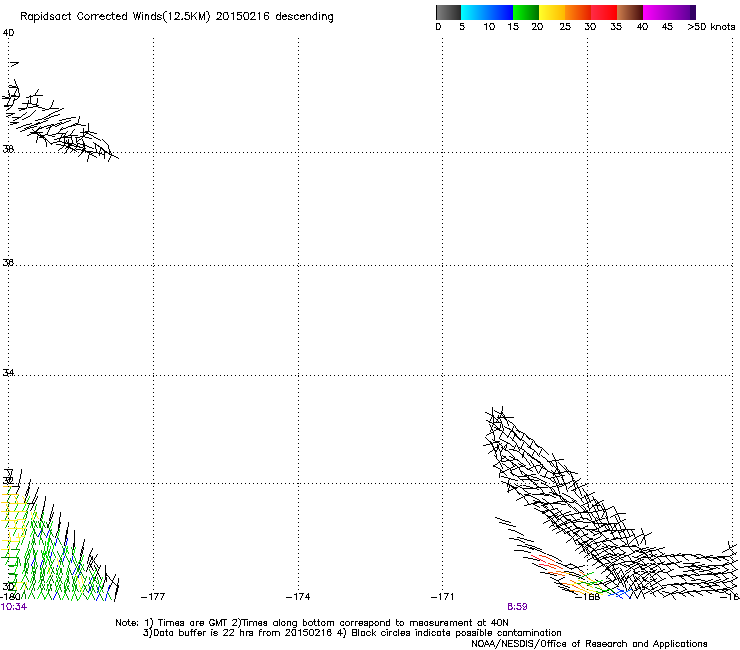This screenshot has width=740, height=650.
Task: Click the cyan-blue 5-15 knots legend segment
Action: (x=487, y=12)
